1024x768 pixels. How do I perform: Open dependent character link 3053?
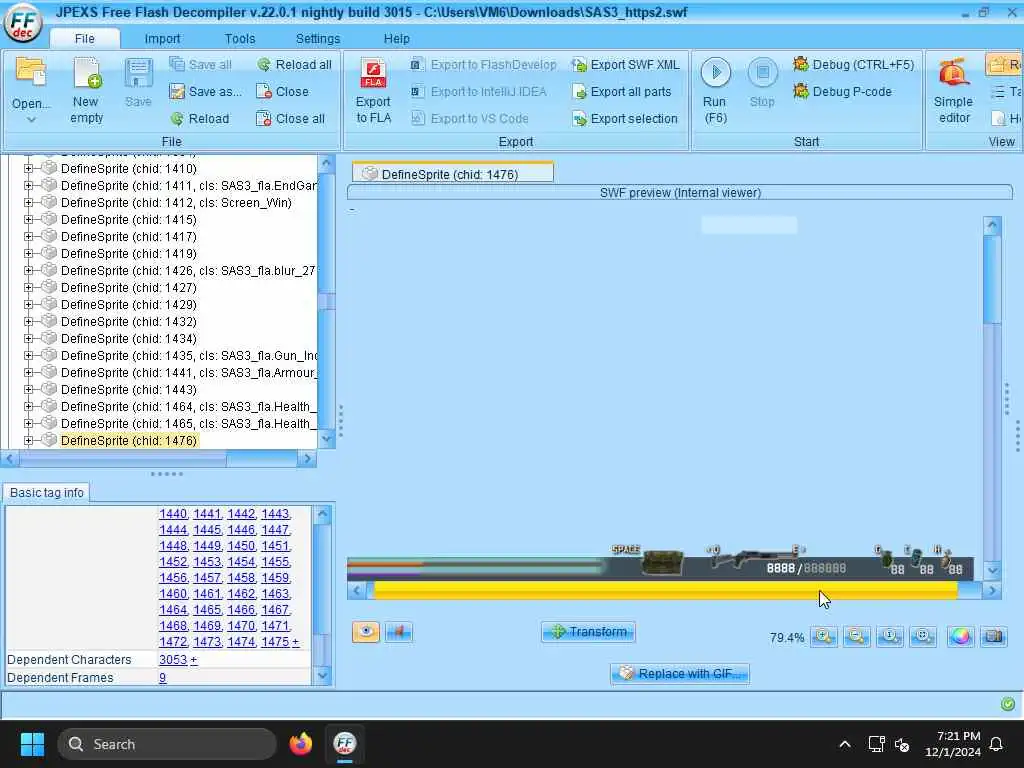coord(172,660)
